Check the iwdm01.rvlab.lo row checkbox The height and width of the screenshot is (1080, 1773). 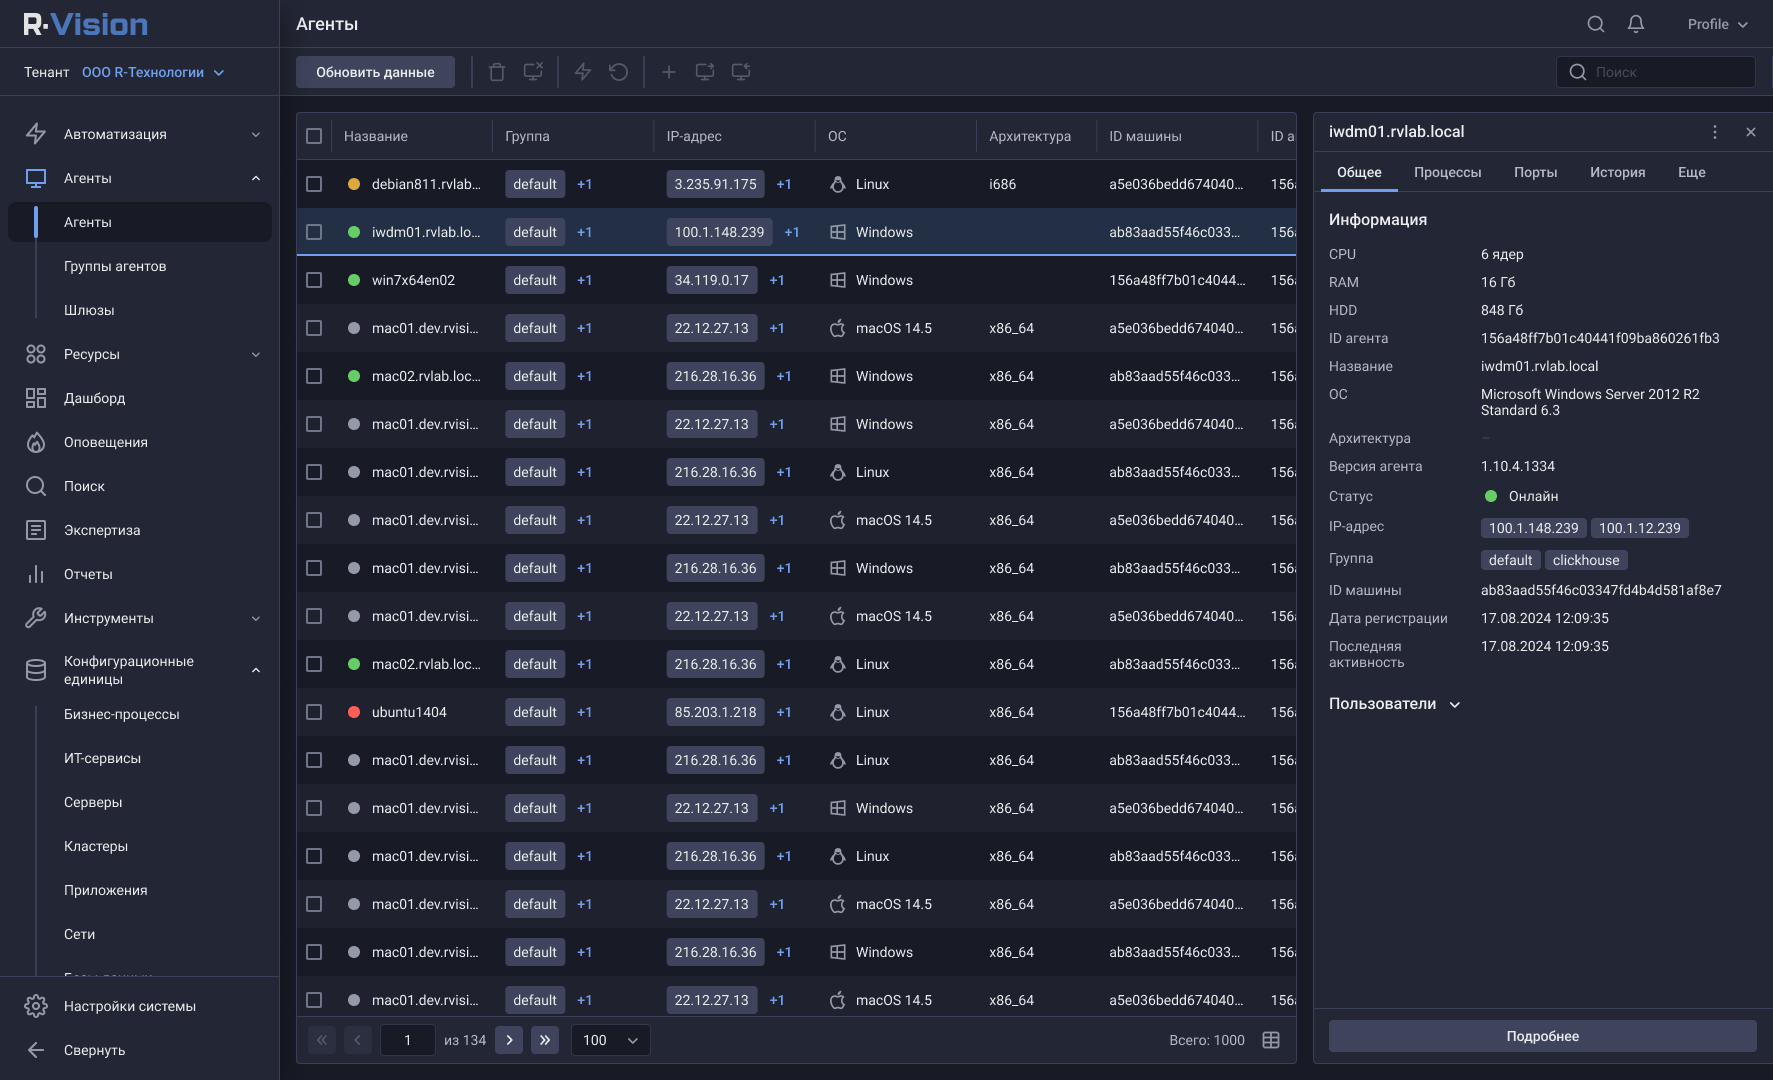point(314,232)
